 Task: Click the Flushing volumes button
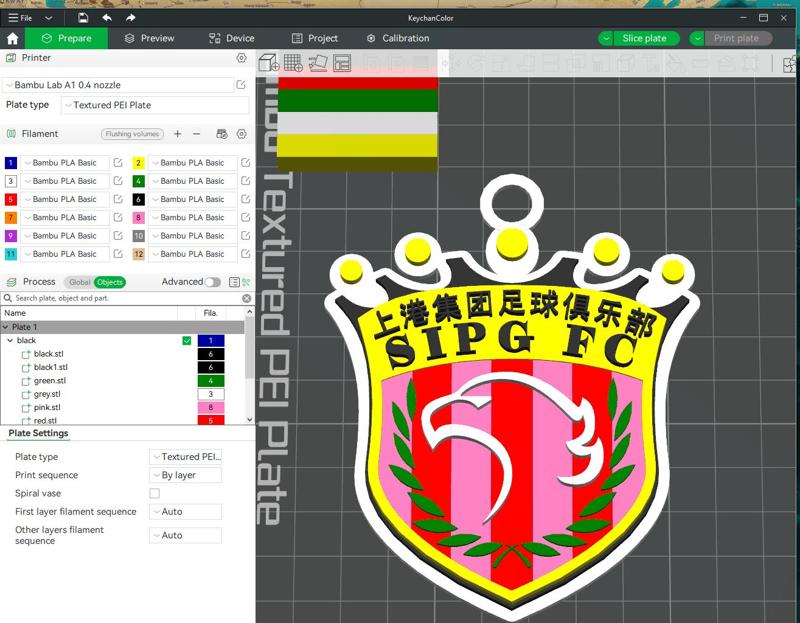click(132, 134)
